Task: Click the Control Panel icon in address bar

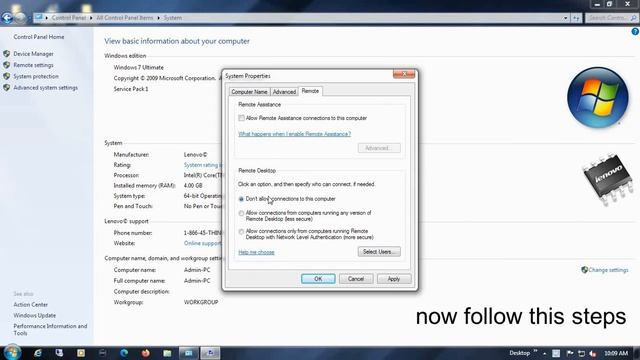Action: point(38,18)
